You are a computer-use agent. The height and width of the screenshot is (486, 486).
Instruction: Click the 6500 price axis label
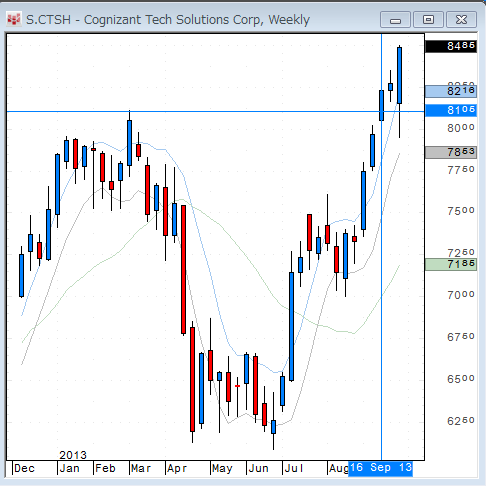click(461, 379)
